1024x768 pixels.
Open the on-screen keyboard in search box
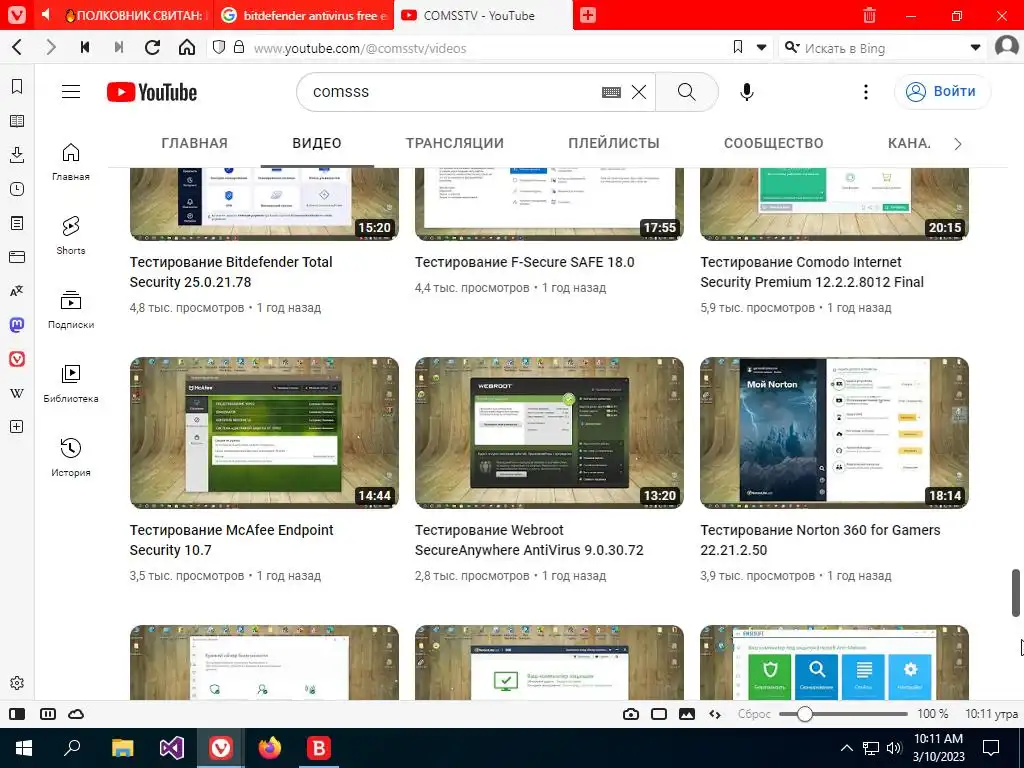(x=611, y=92)
